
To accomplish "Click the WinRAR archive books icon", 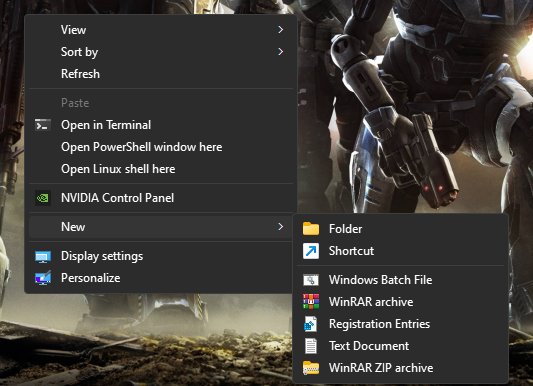I will pyautogui.click(x=311, y=302).
